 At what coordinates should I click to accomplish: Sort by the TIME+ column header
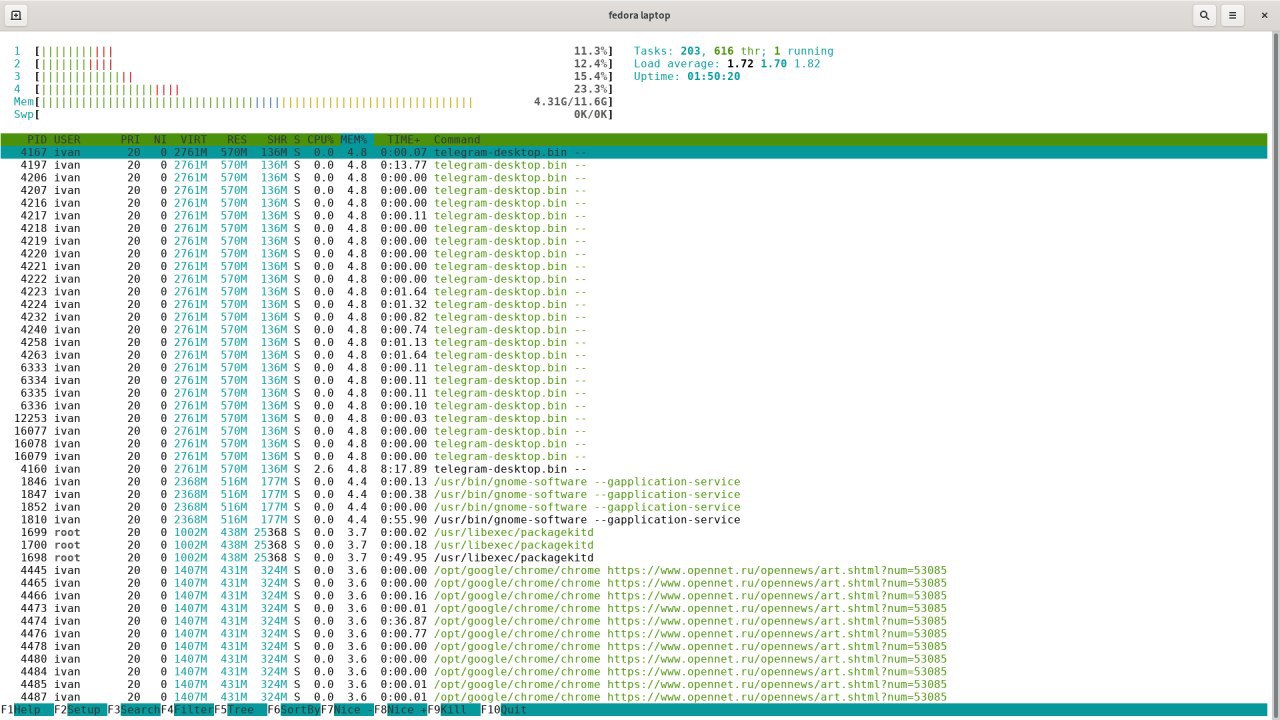point(404,140)
